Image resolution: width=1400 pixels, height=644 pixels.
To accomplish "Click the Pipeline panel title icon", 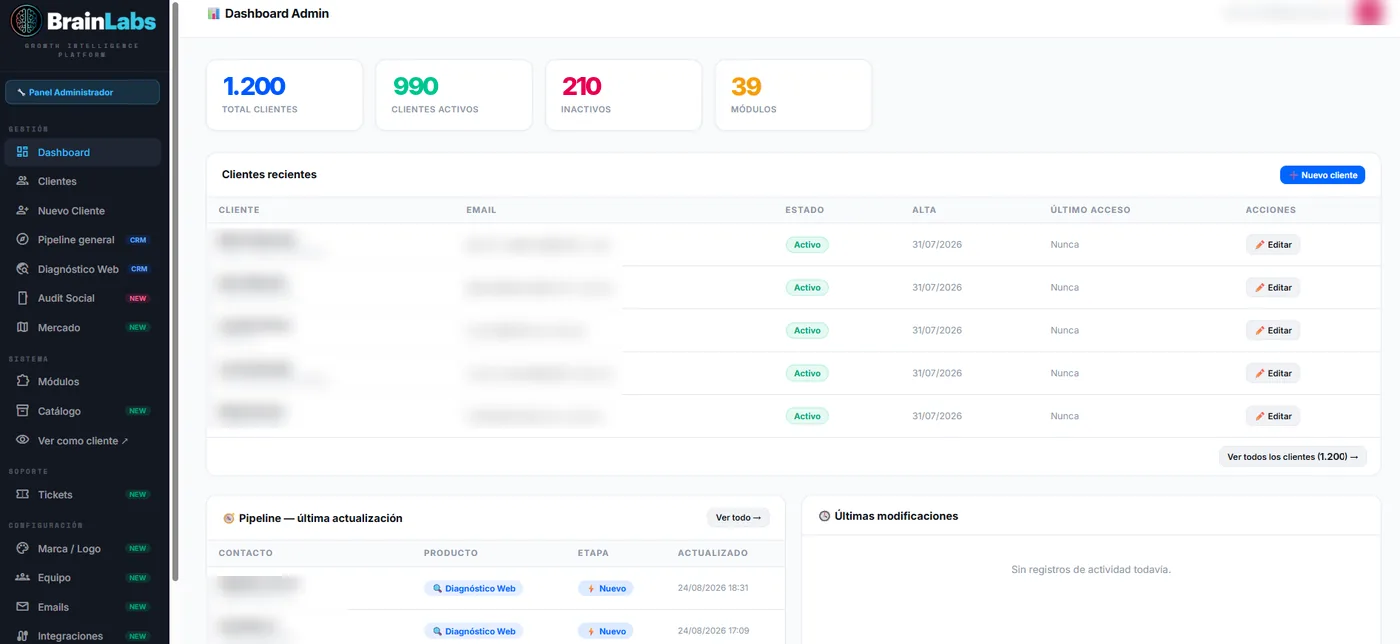I will [x=228, y=518].
